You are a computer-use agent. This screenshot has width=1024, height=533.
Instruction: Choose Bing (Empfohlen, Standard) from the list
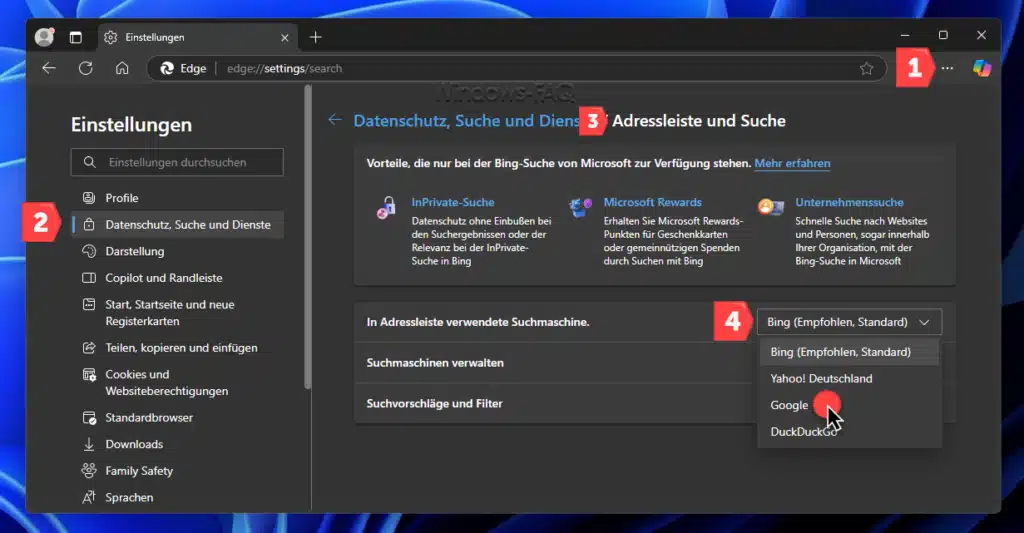pos(849,352)
